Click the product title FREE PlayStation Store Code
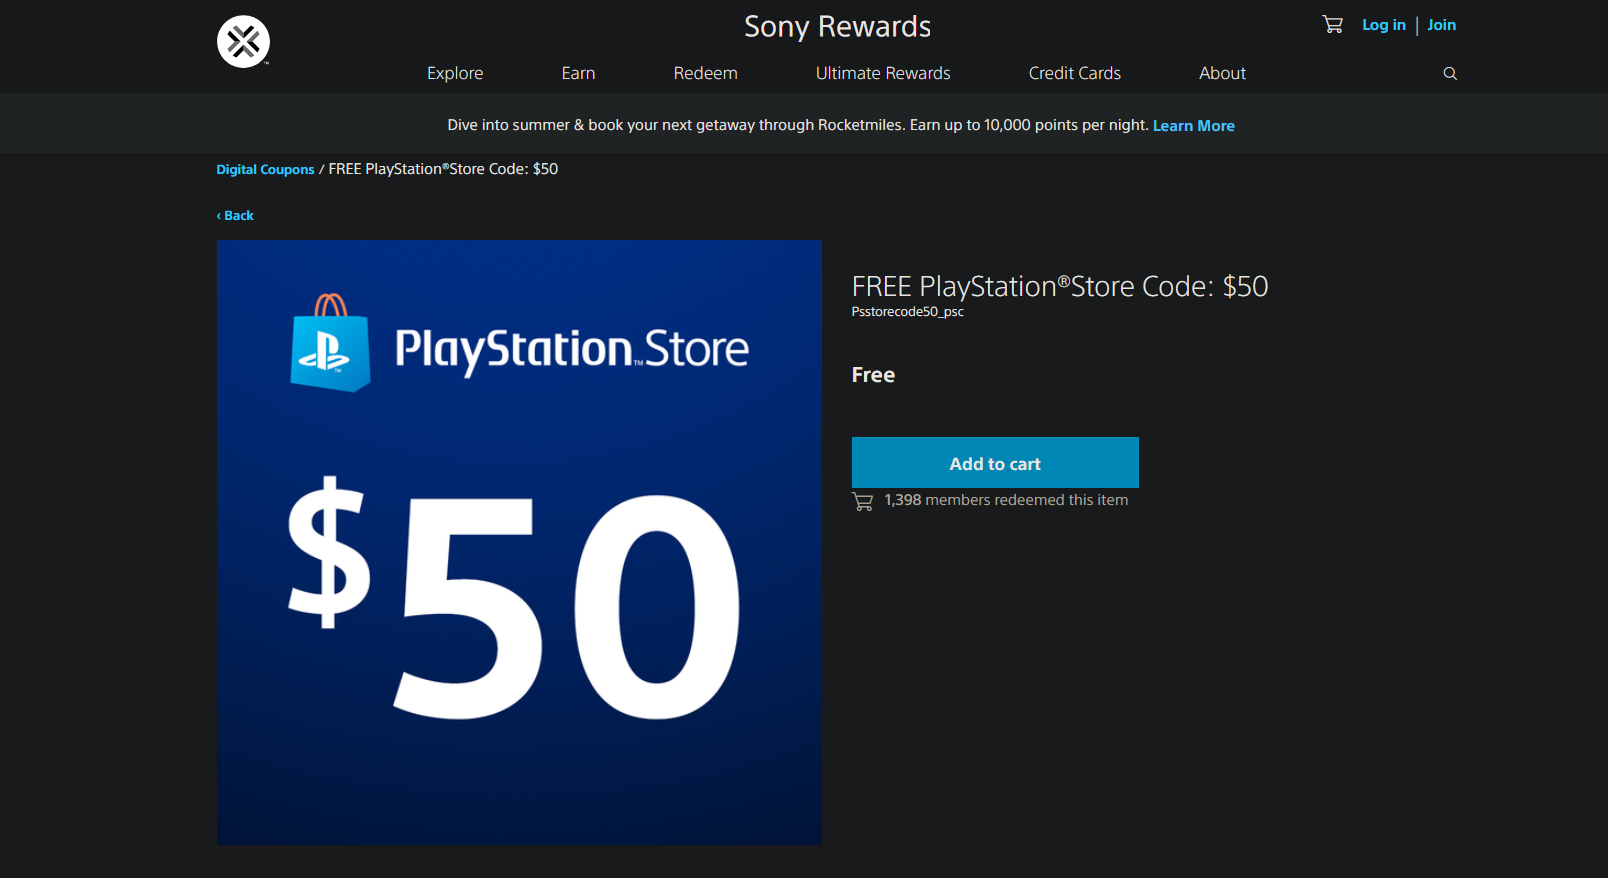This screenshot has height=878, width=1608. click(x=1060, y=286)
